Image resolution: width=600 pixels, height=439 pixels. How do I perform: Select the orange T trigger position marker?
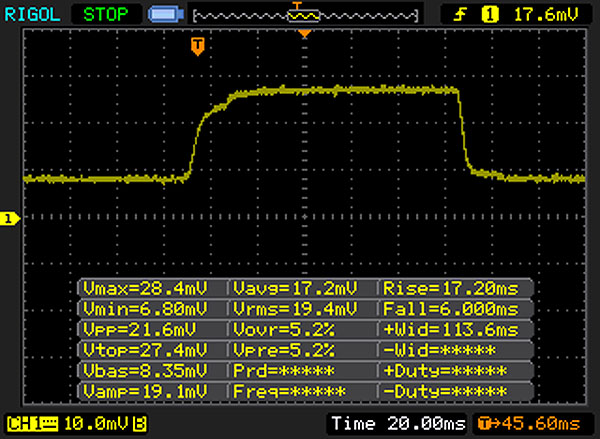198,47
